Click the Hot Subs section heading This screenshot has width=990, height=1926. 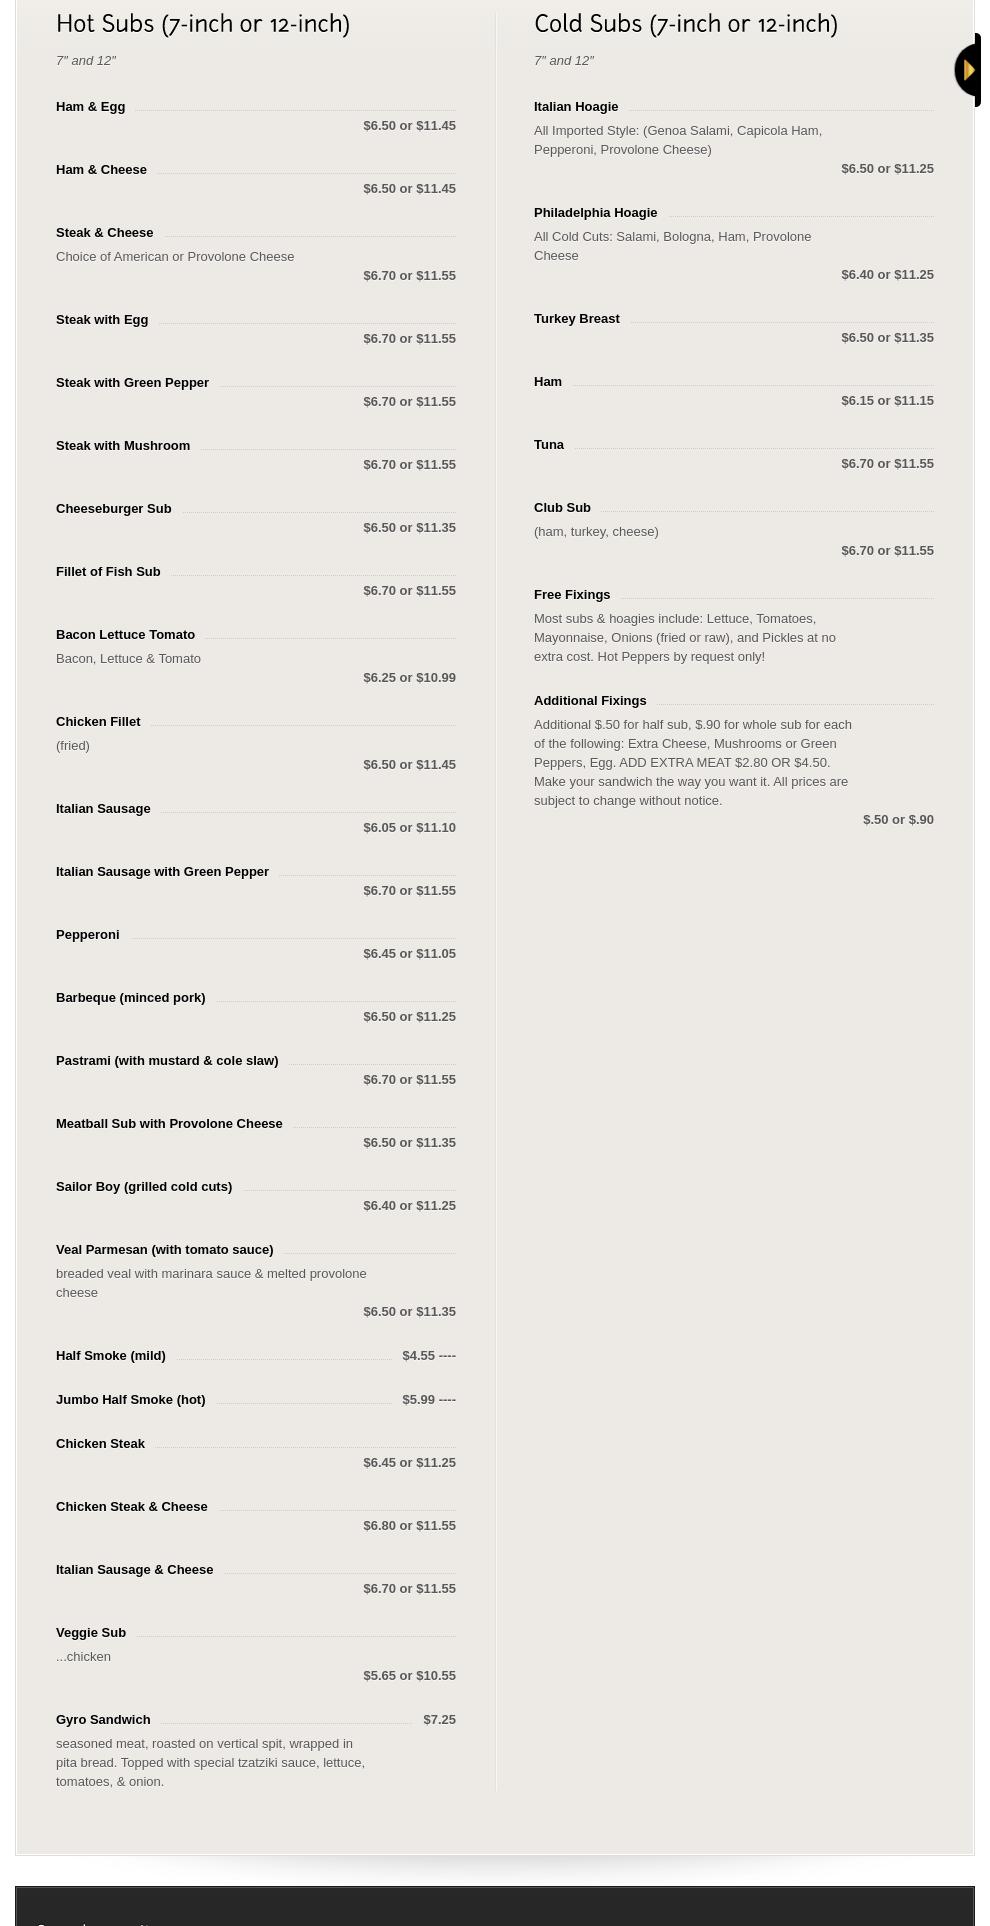pos(203,24)
